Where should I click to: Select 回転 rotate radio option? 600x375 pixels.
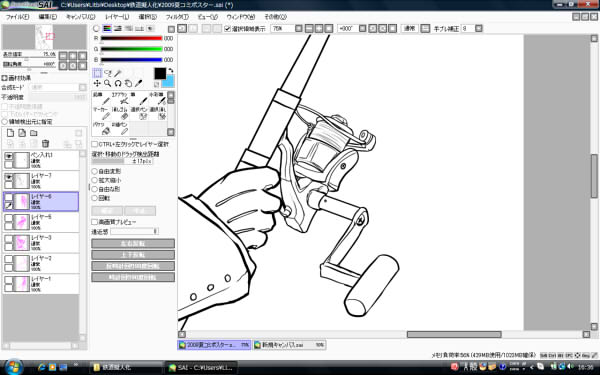(x=95, y=198)
